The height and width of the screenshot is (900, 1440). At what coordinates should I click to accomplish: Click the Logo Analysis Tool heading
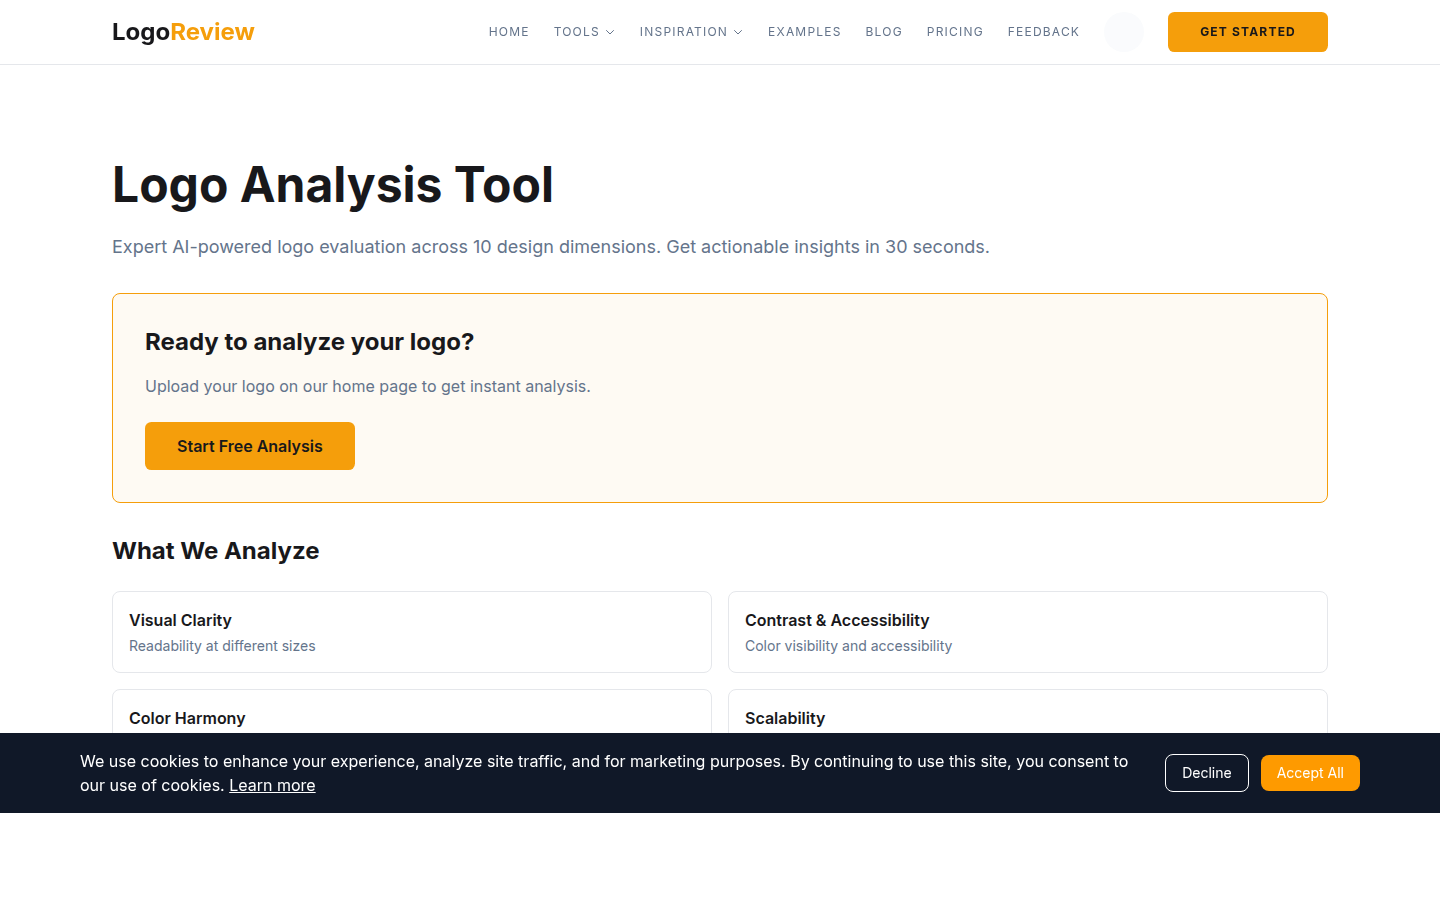click(x=333, y=185)
